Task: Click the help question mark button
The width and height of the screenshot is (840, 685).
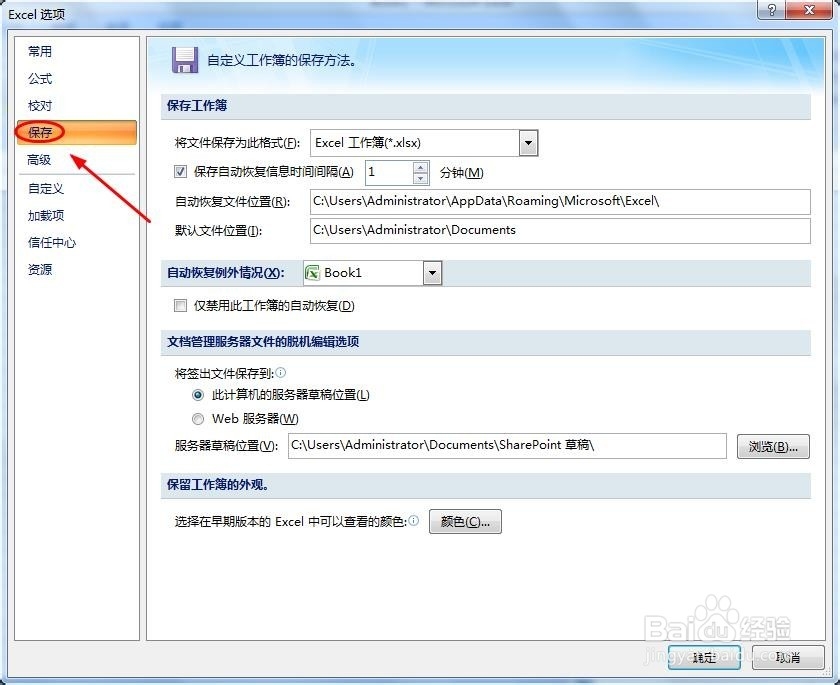Action: click(x=772, y=10)
